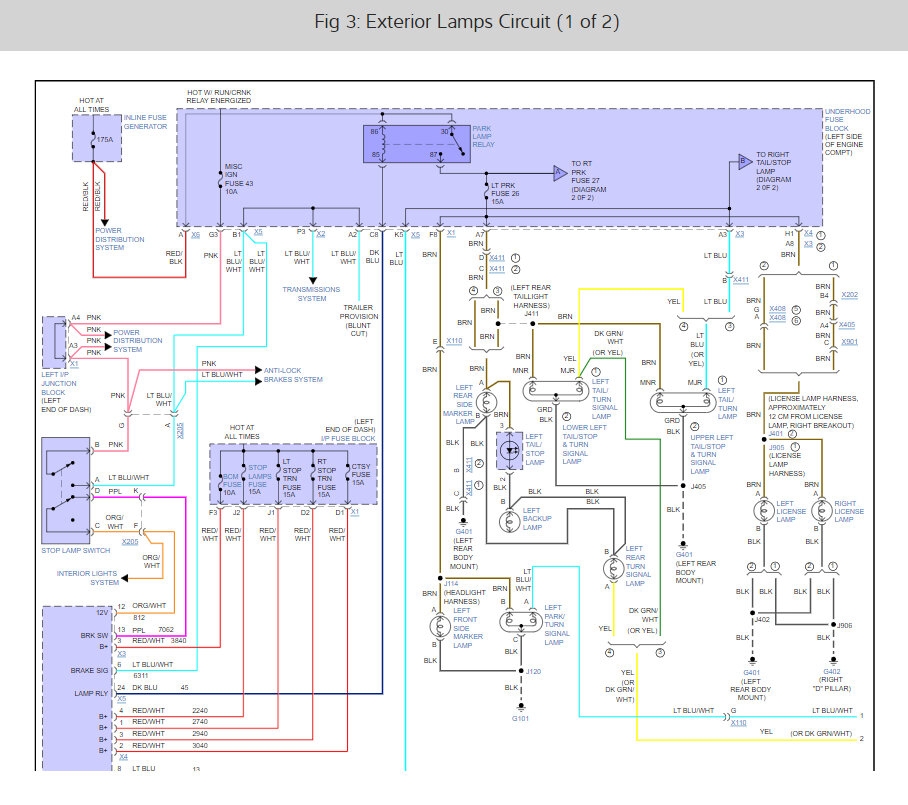Open the X405 connector link
Screen dimensions: 908x805
tap(847, 324)
